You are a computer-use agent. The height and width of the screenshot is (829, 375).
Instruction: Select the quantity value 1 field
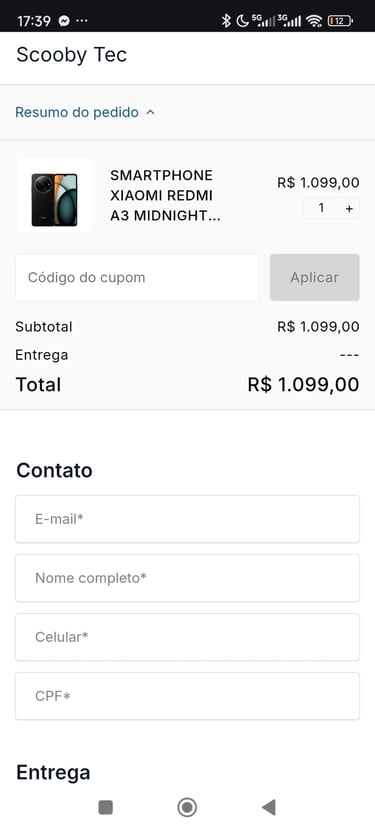(321, 208)
